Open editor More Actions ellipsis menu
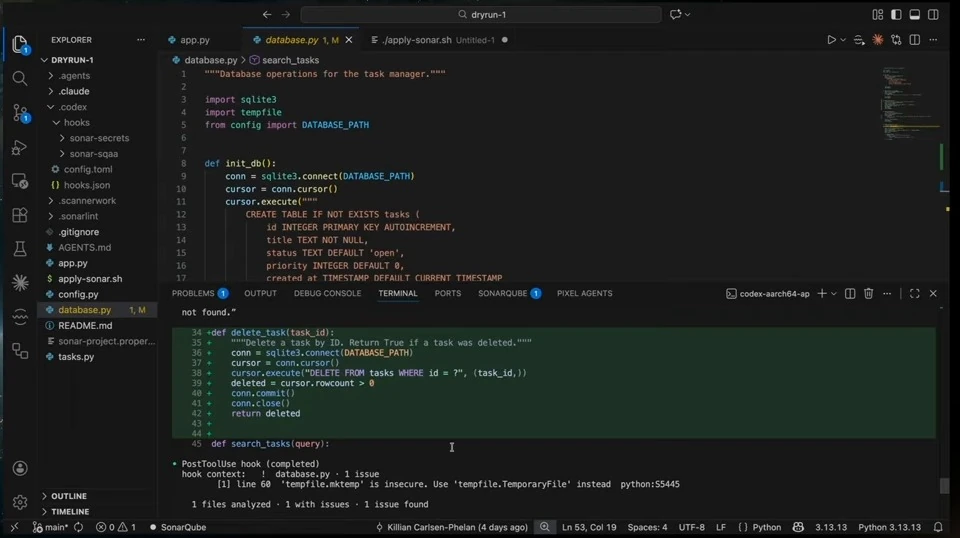960x538 pixels. 933,40
